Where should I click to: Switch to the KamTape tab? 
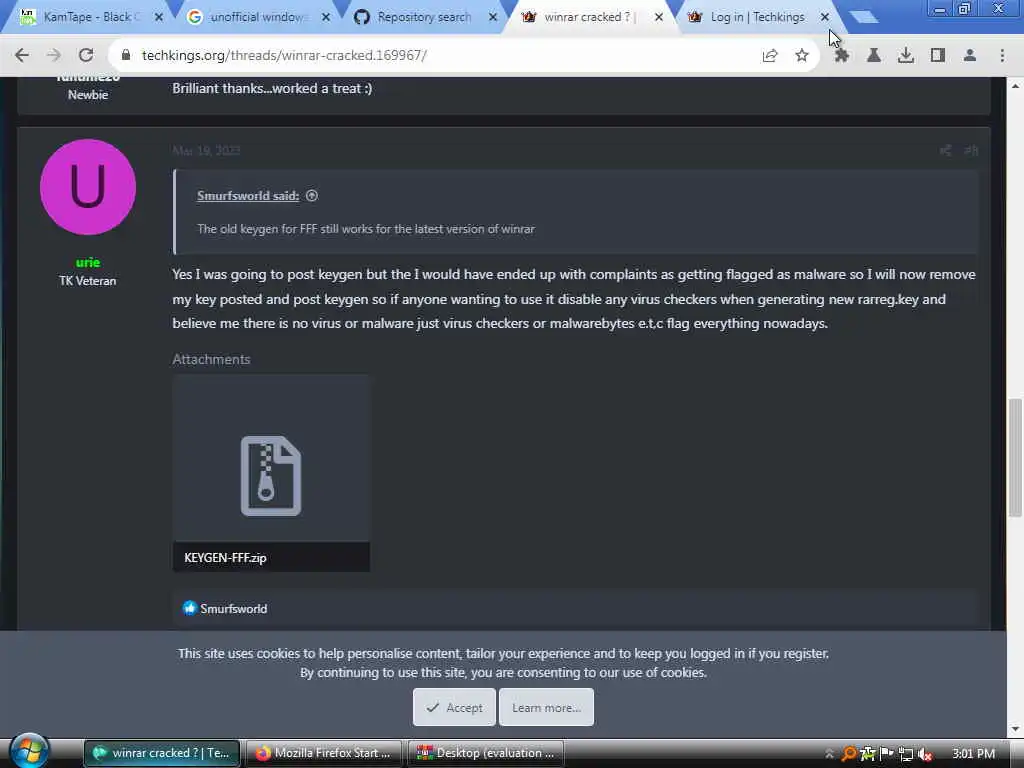[91, 18]
